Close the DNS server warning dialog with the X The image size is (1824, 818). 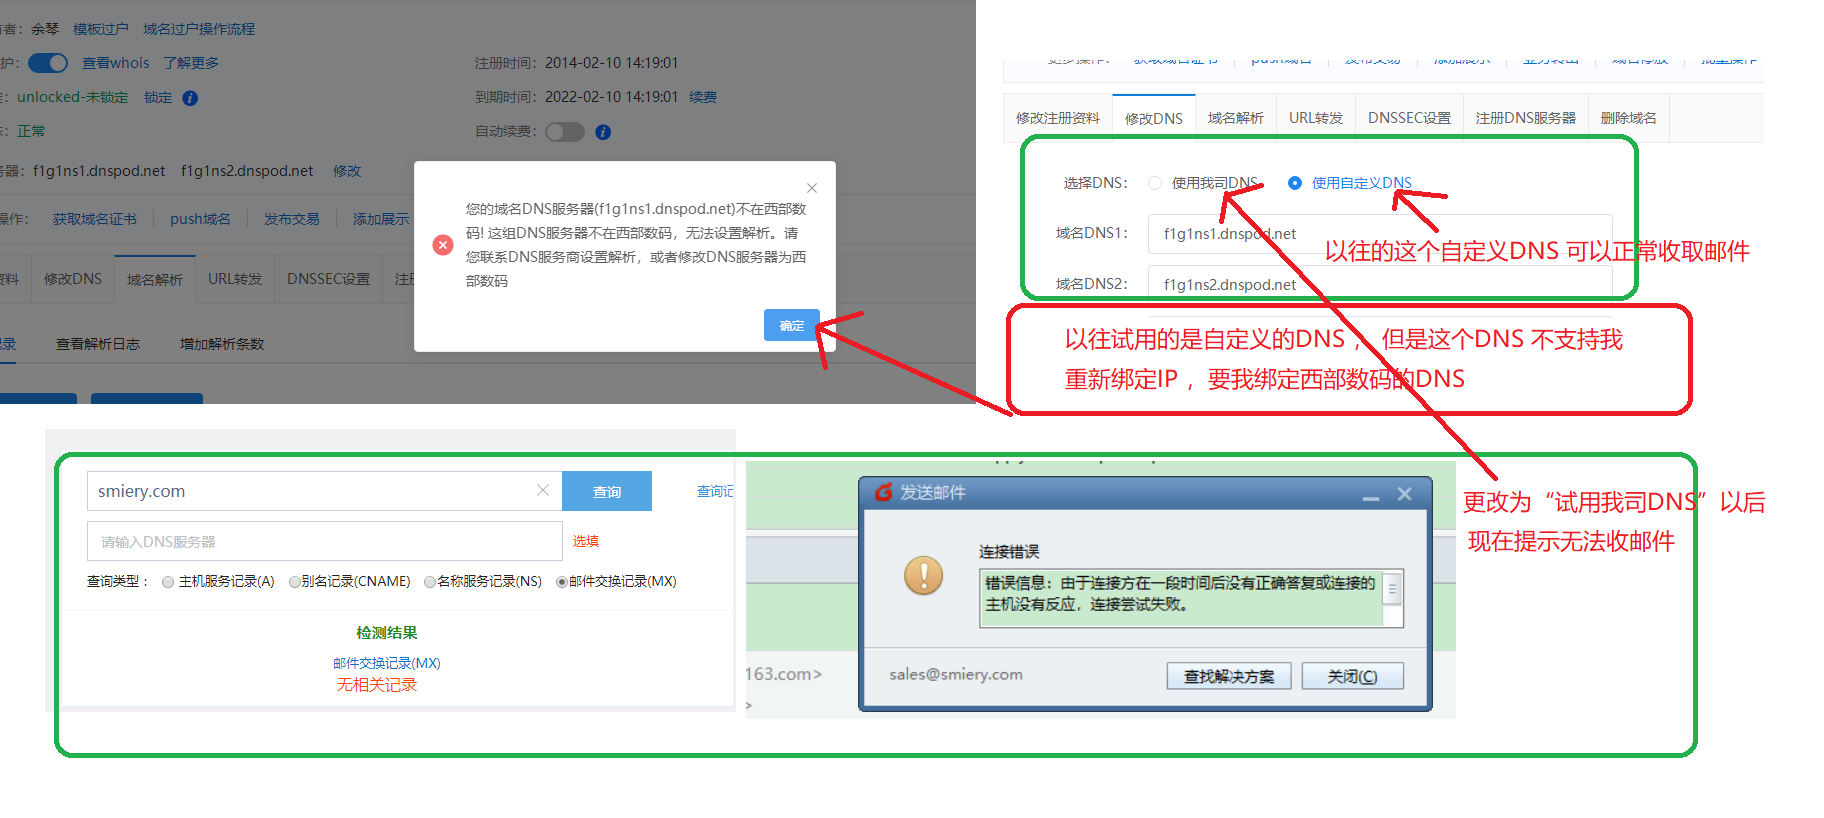pyautogui.click(x=812, y=188)
